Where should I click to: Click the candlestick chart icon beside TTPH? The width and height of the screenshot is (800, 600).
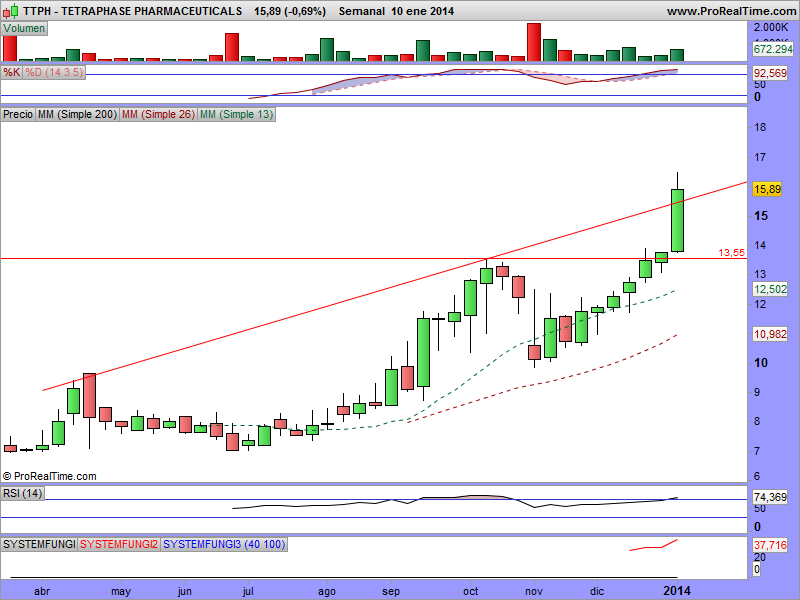tap(11, 11)
